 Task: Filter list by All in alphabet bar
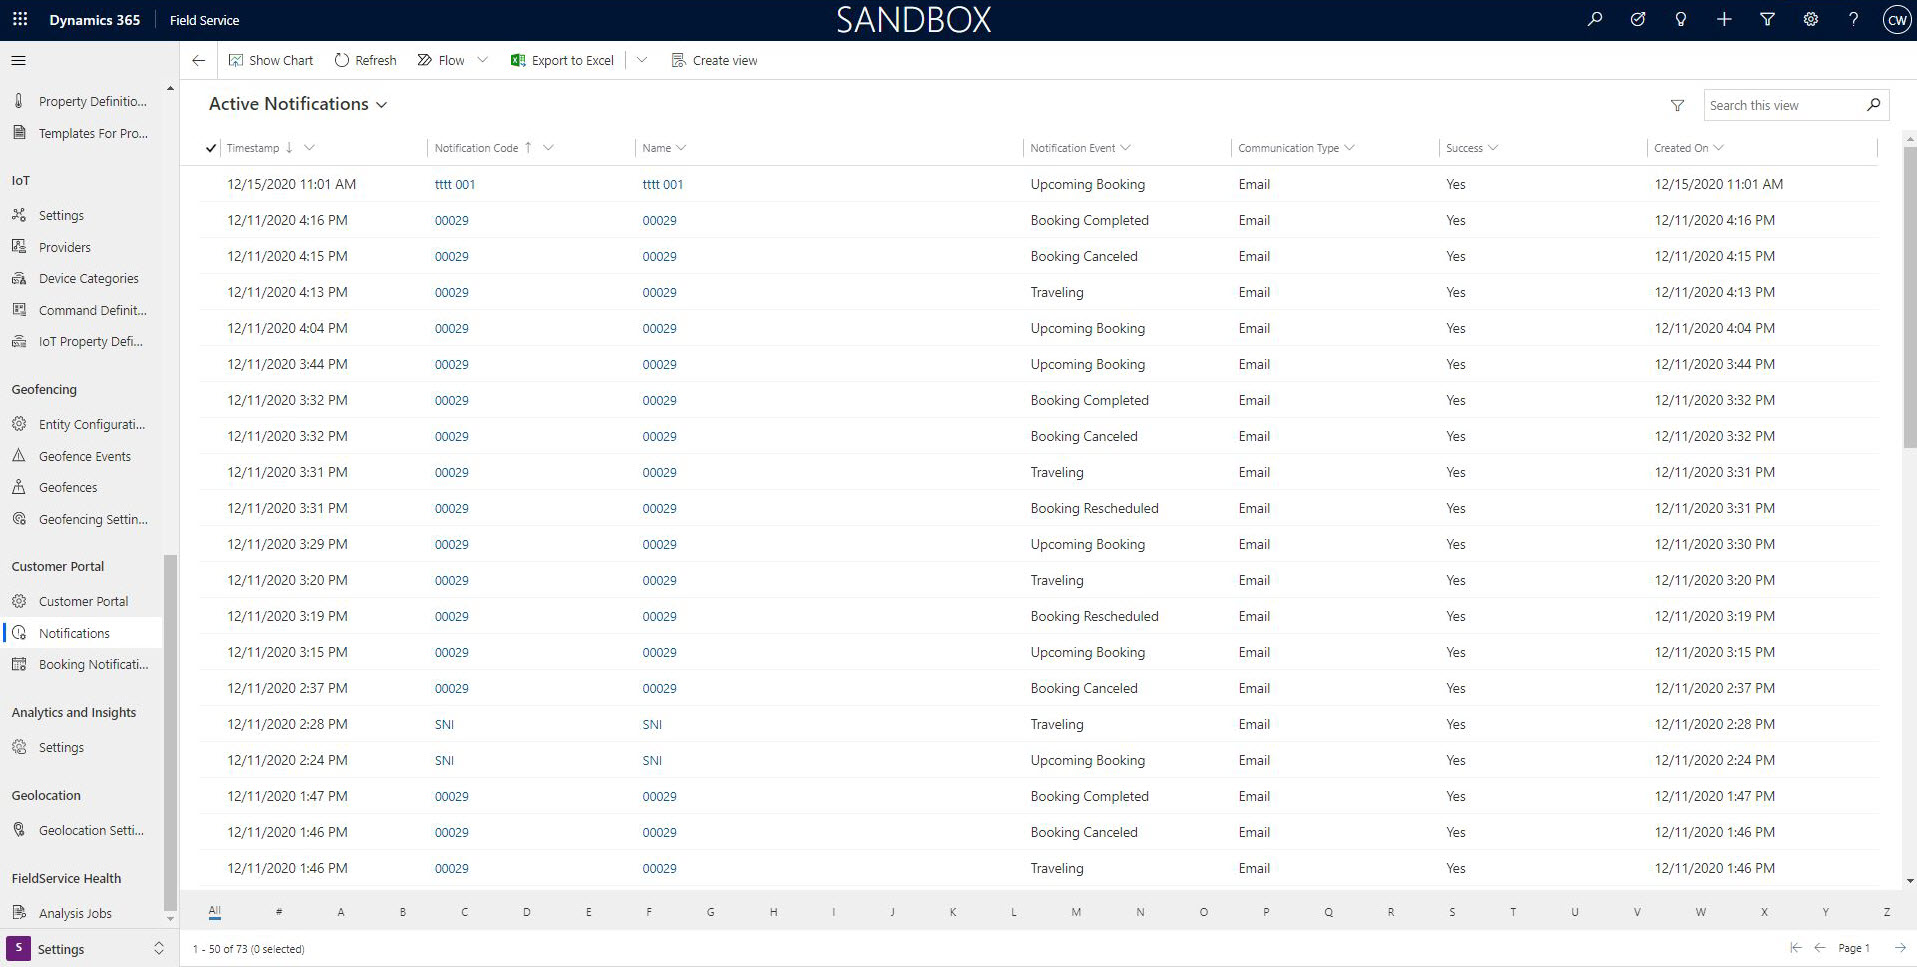coord(214,911)
